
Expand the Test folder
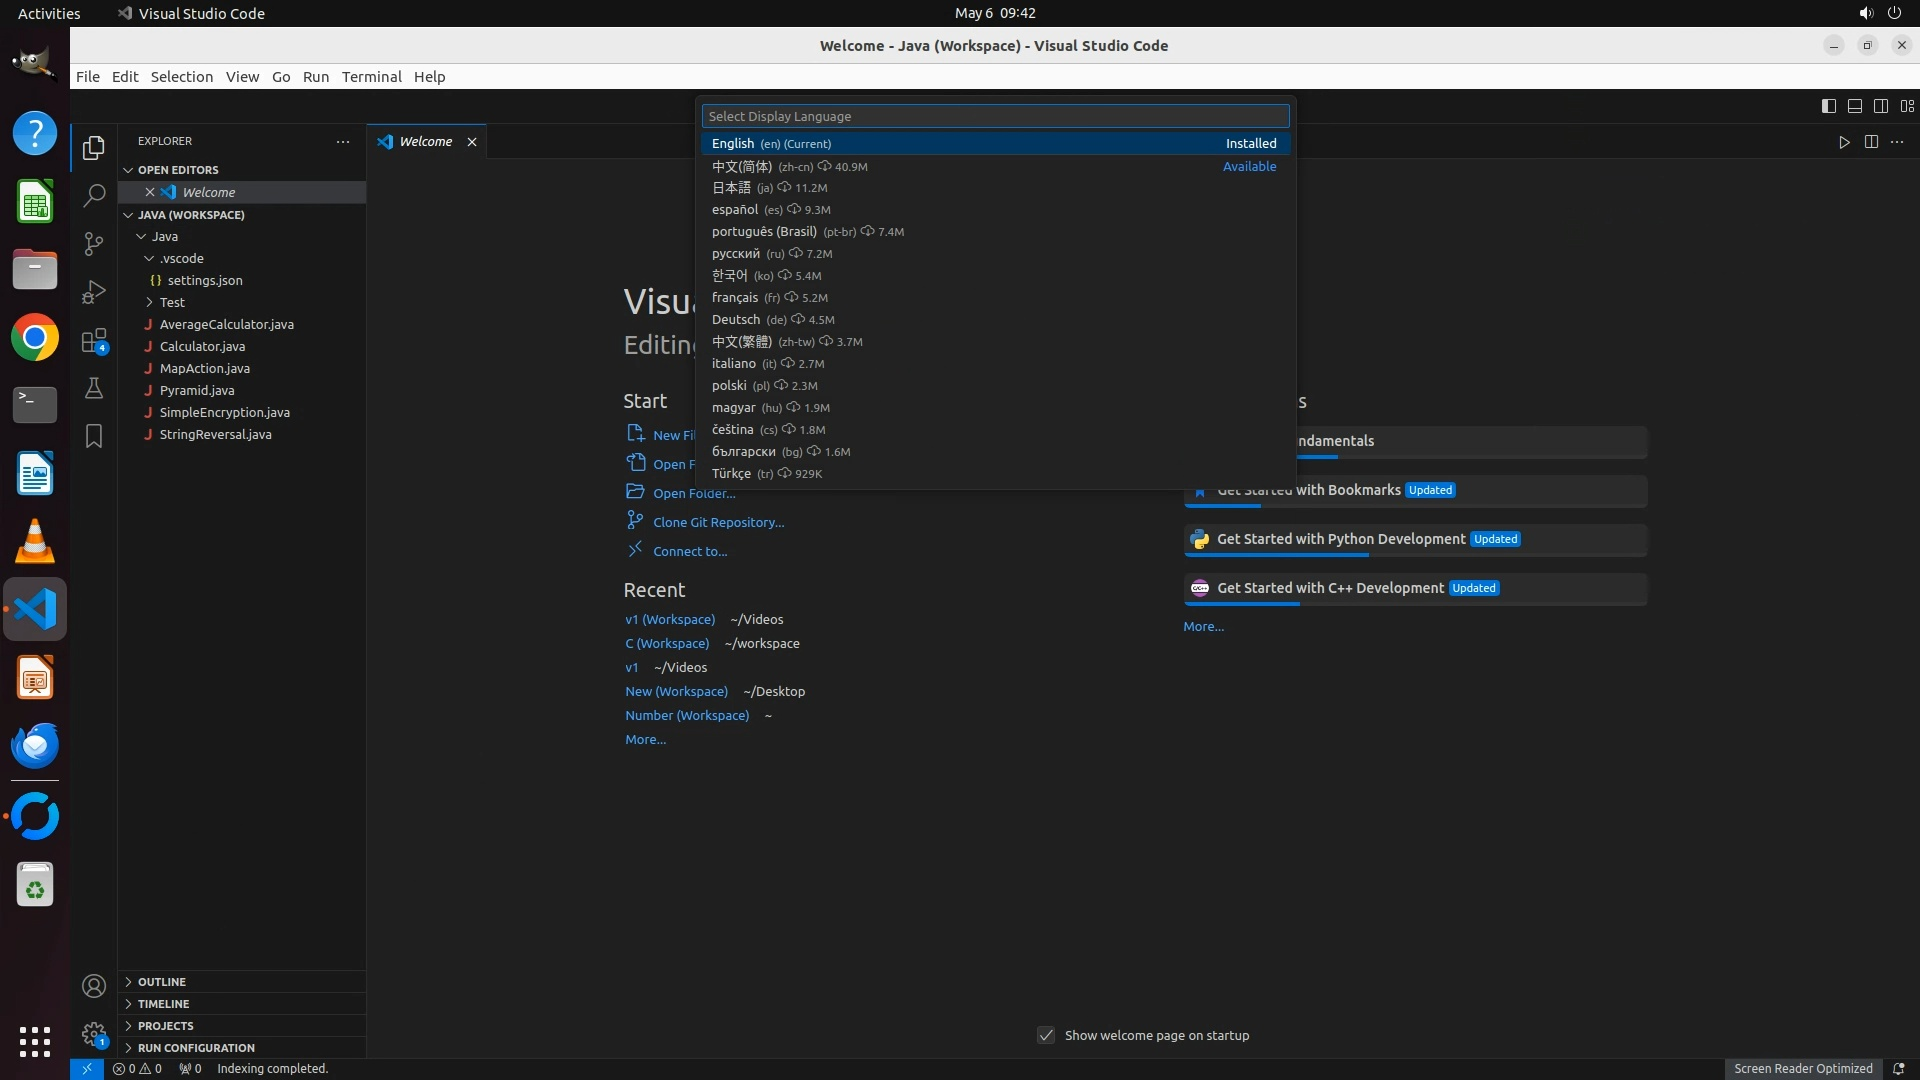pos(172,302)
